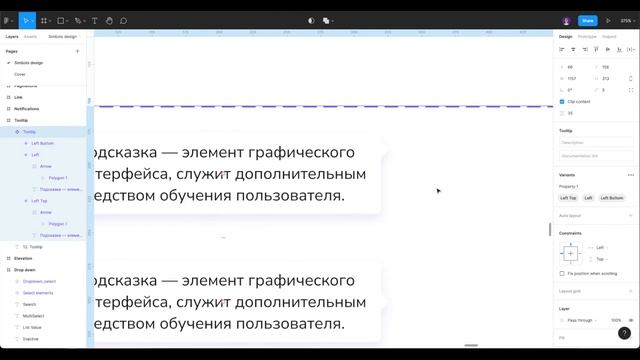Select the Hand tool
The height and width of the screenshot is (360, 640).
pos(109,21)
